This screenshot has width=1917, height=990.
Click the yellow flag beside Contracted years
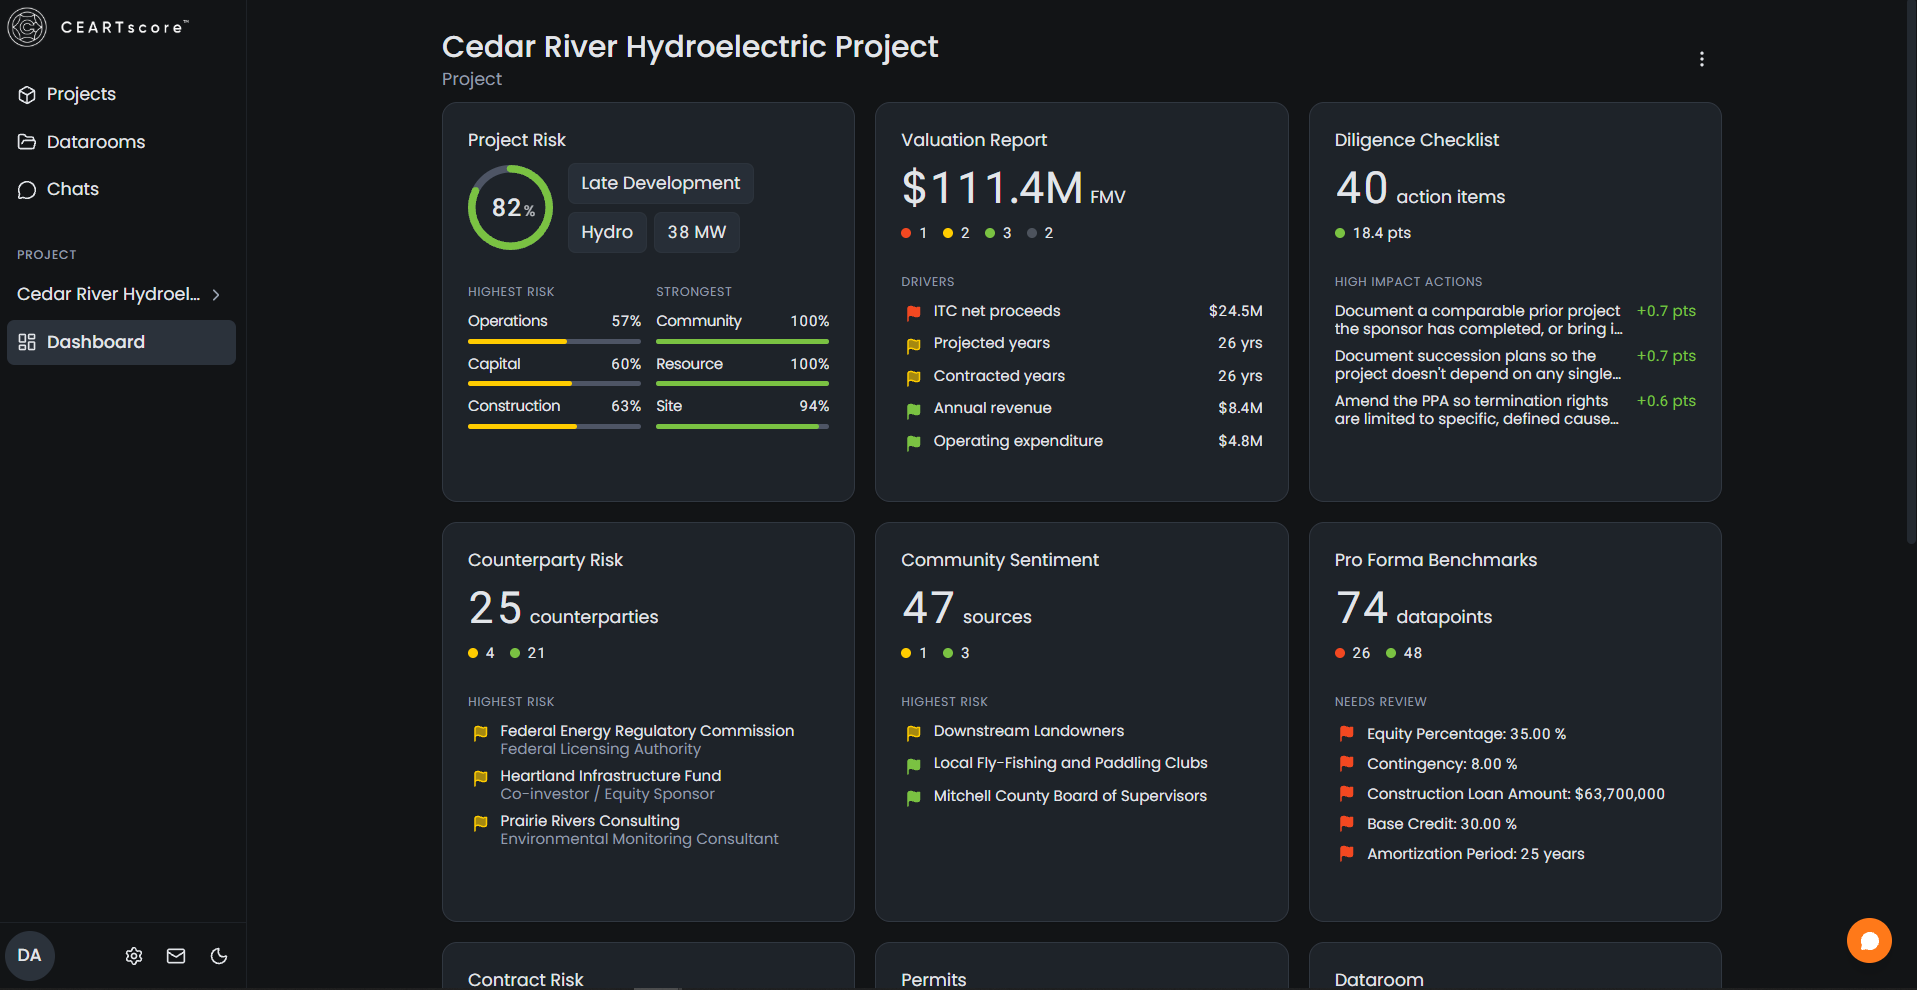tap(913, 377)
